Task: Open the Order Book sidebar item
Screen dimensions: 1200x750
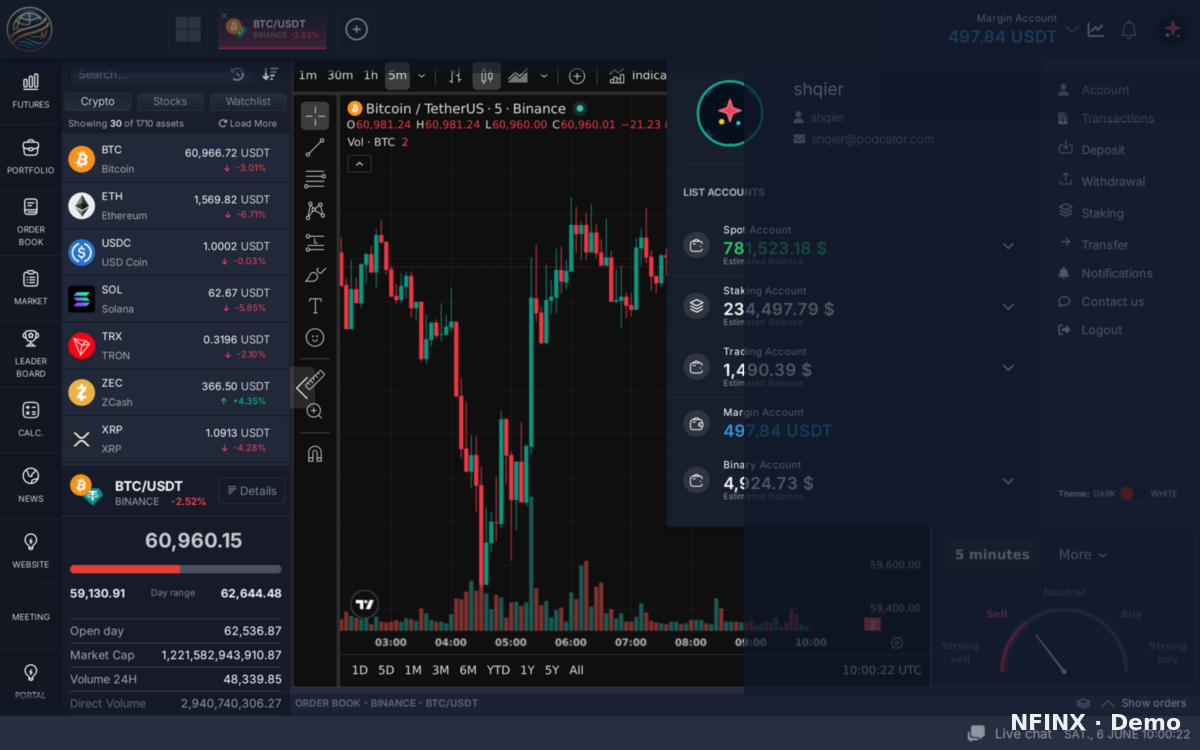Action: 30,222
